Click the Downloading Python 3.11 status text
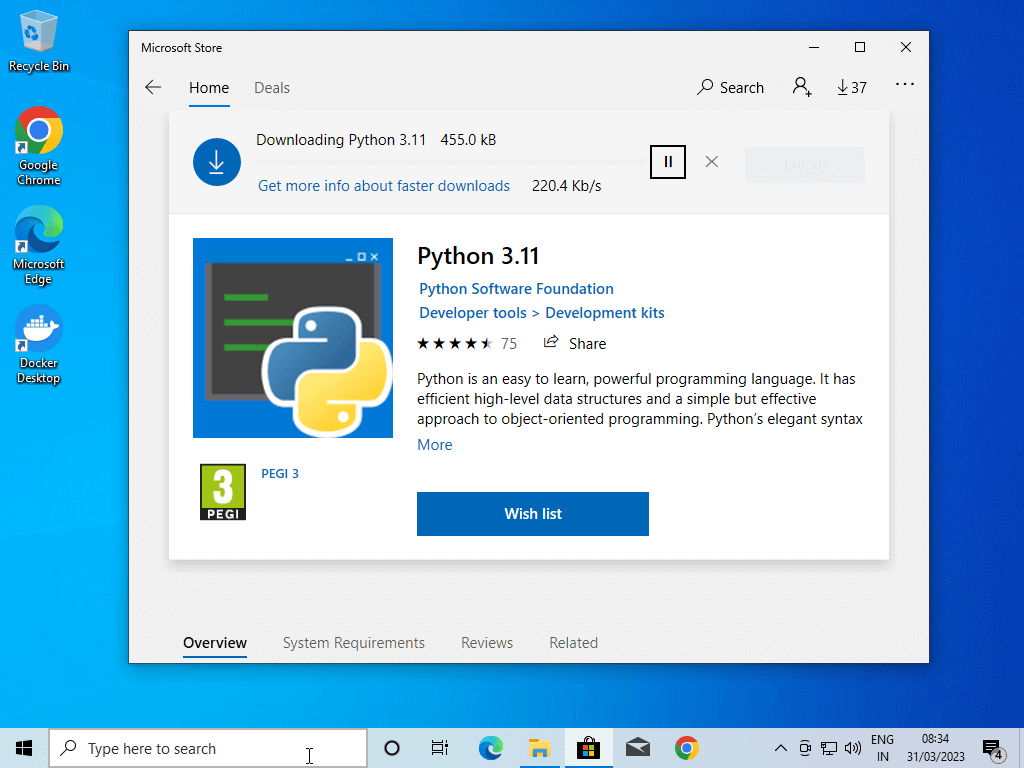Screen dimensions: 1024x768 340,140
